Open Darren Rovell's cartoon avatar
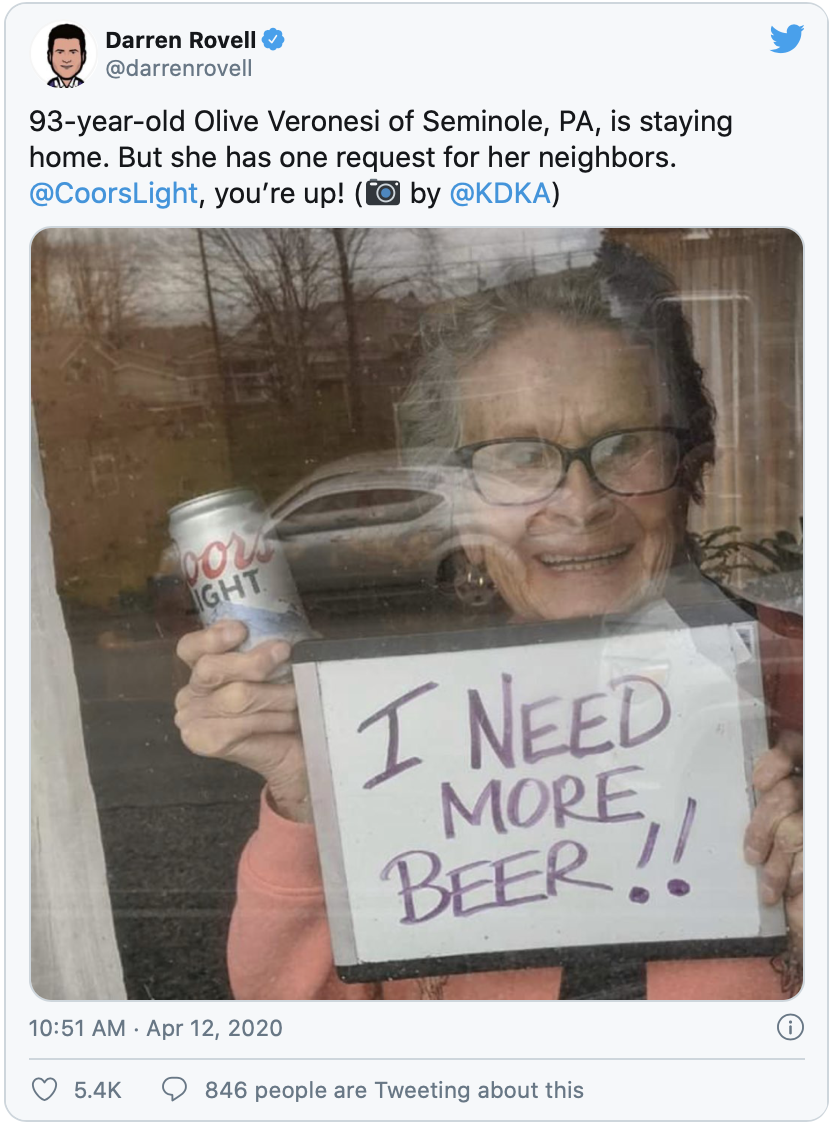 (x=63, y=55)
